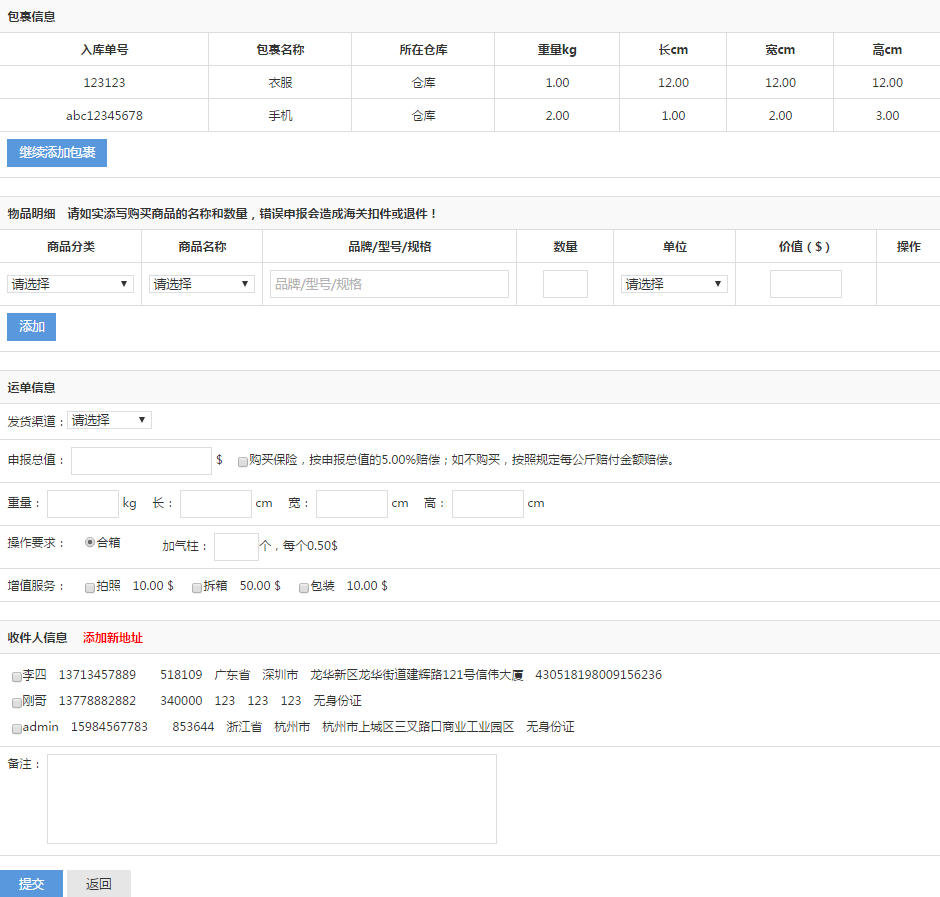940x897 pixels.
Task: Open the 商品分类 dropdown
Action: point(70,284)
